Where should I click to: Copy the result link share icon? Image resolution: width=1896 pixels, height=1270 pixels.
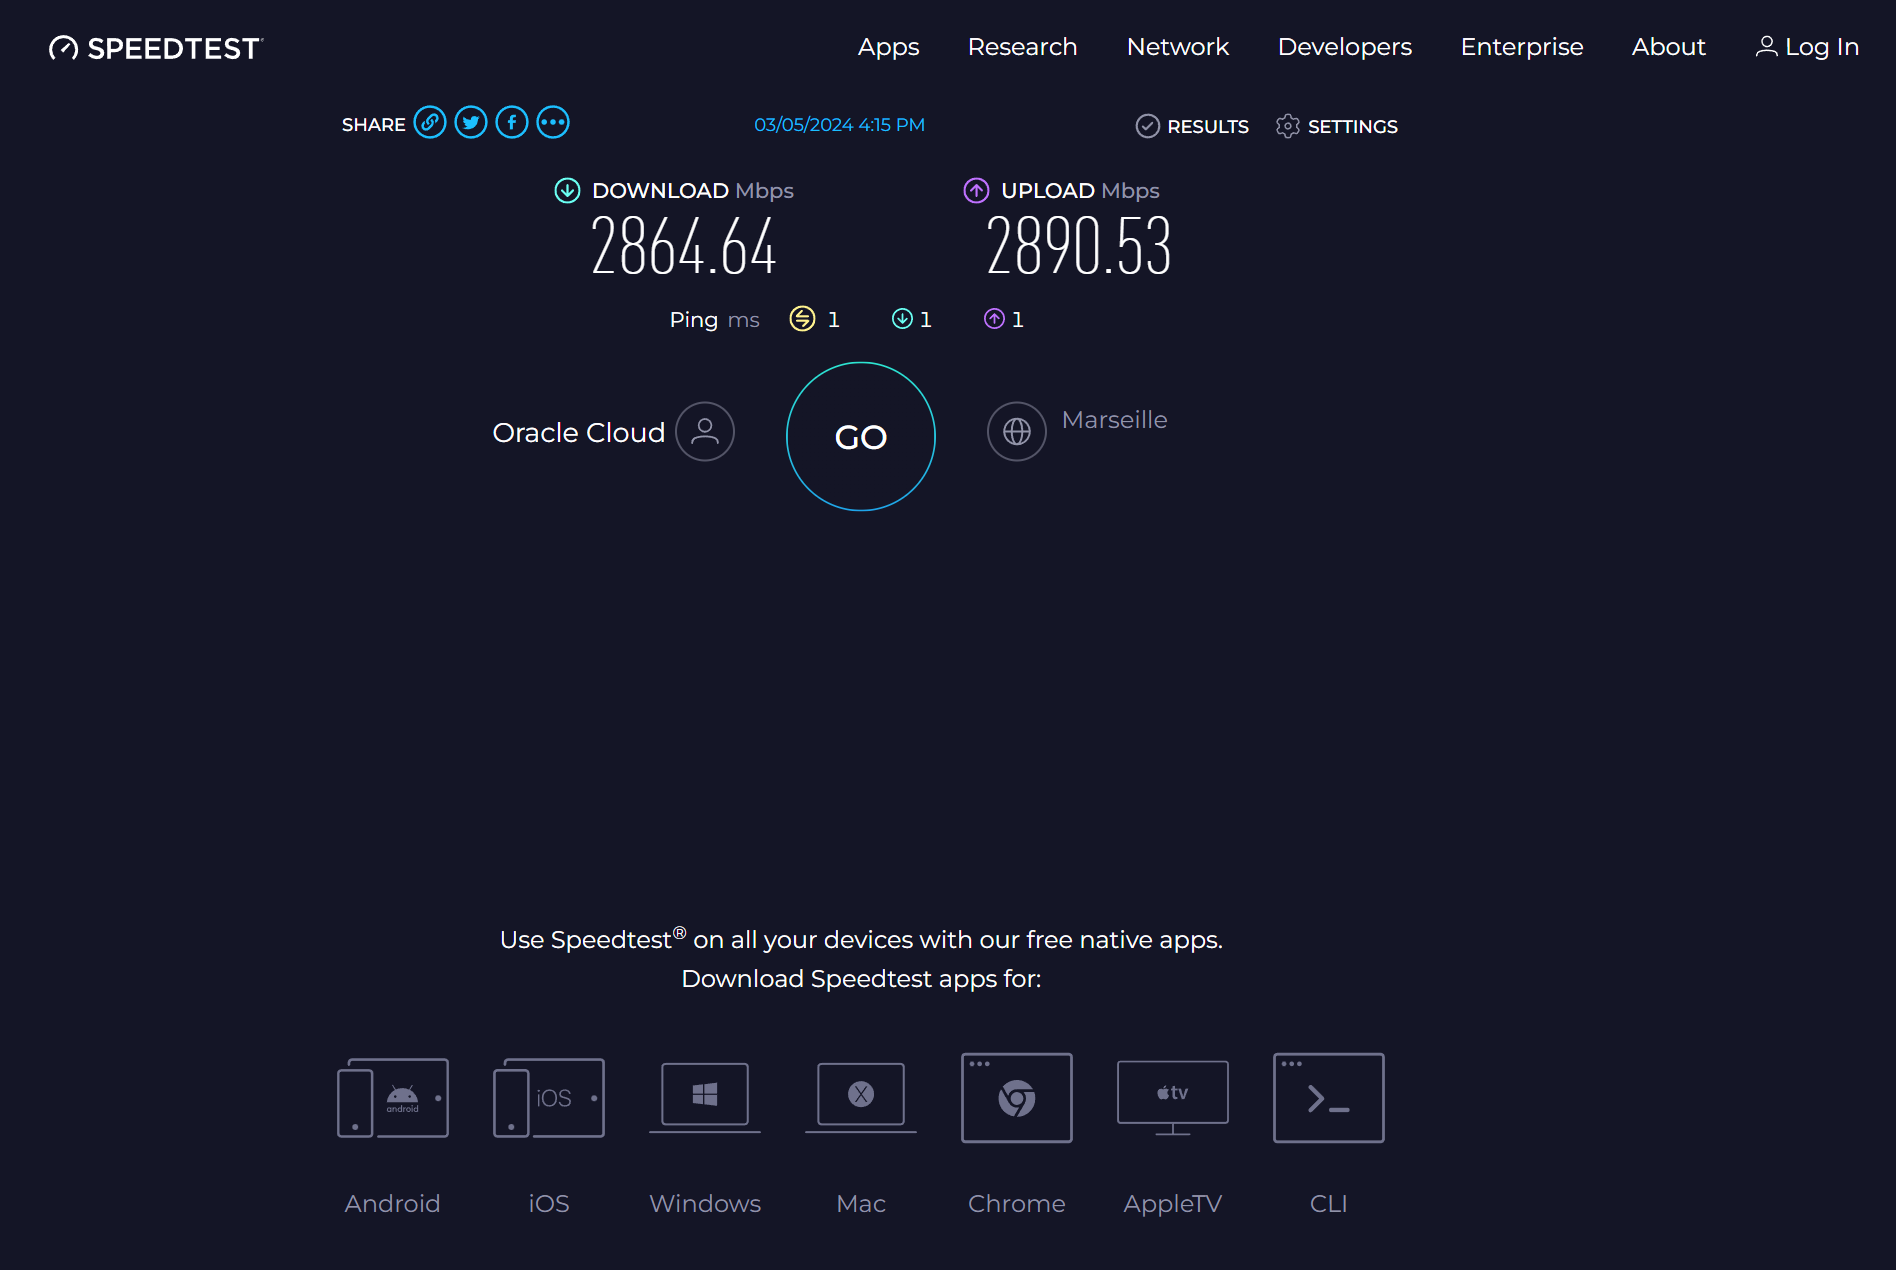pyautogui.click(x=430, y=122)
